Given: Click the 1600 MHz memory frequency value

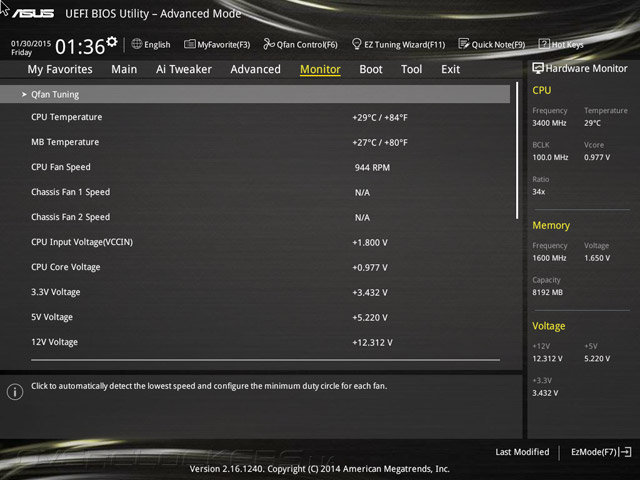Looking at the screenshot, I should click(549, 258).
